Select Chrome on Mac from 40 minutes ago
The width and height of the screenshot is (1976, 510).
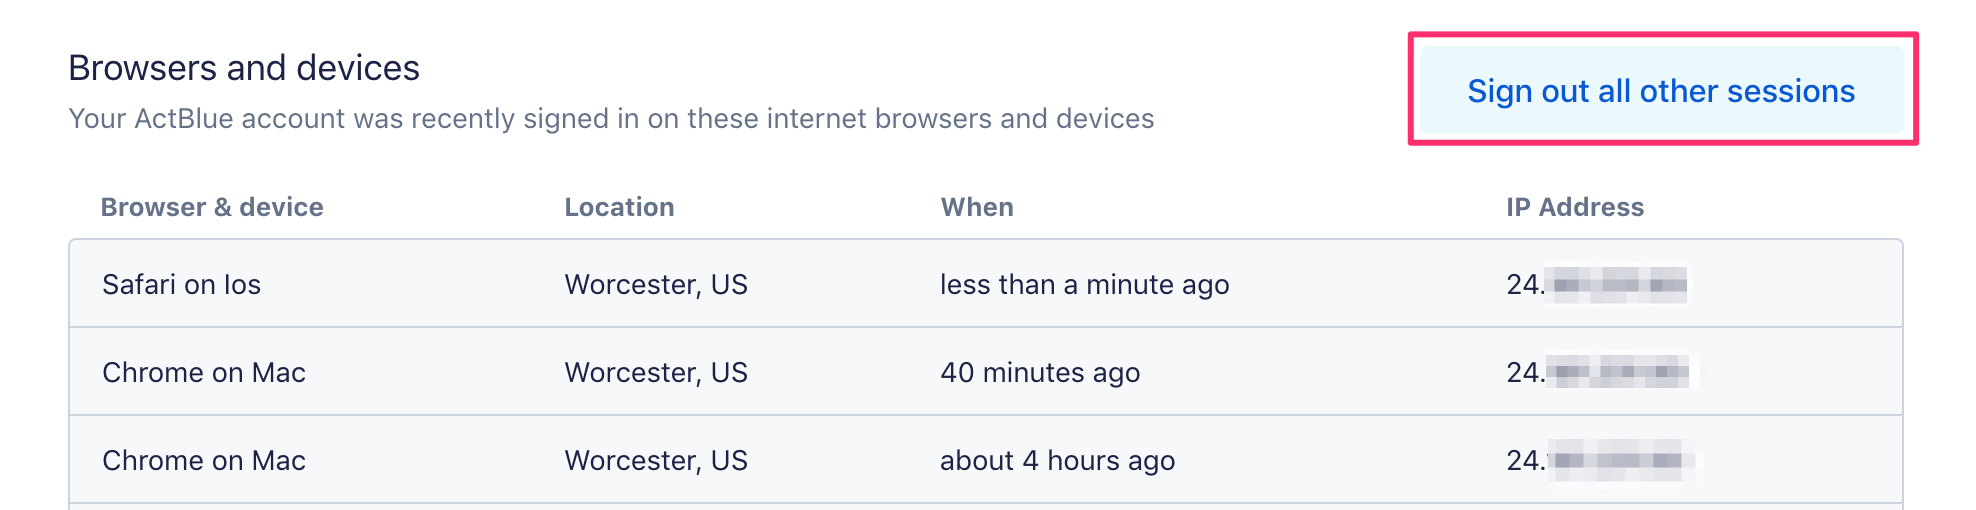pyautogui.click(x=204, y=373)
